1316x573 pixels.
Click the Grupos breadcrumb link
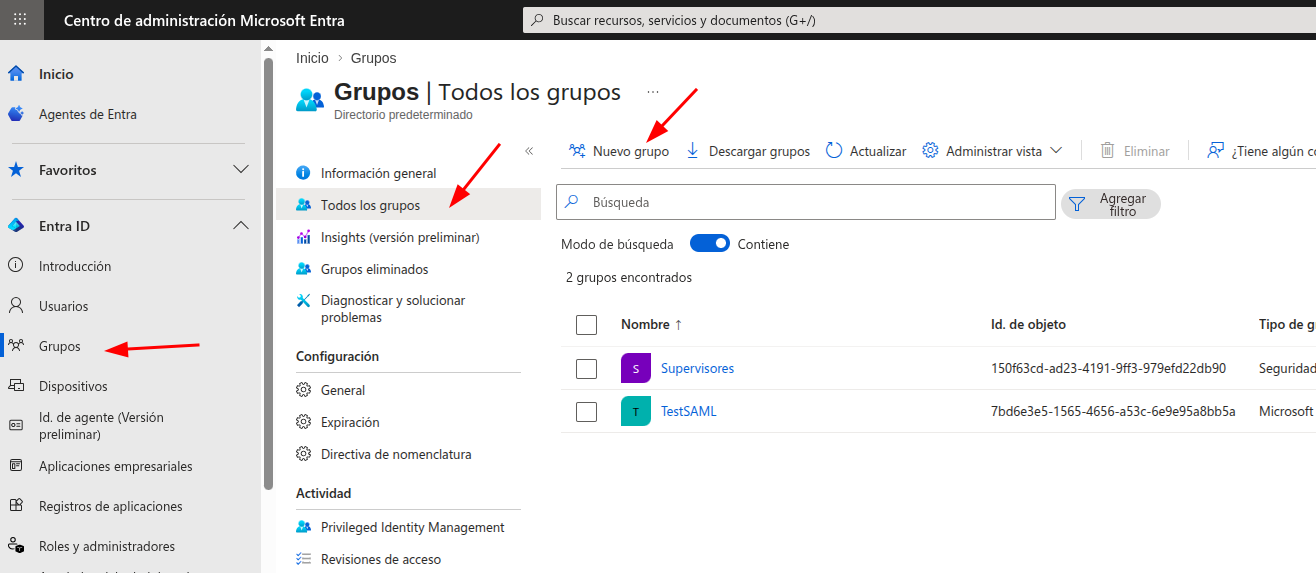373,58
